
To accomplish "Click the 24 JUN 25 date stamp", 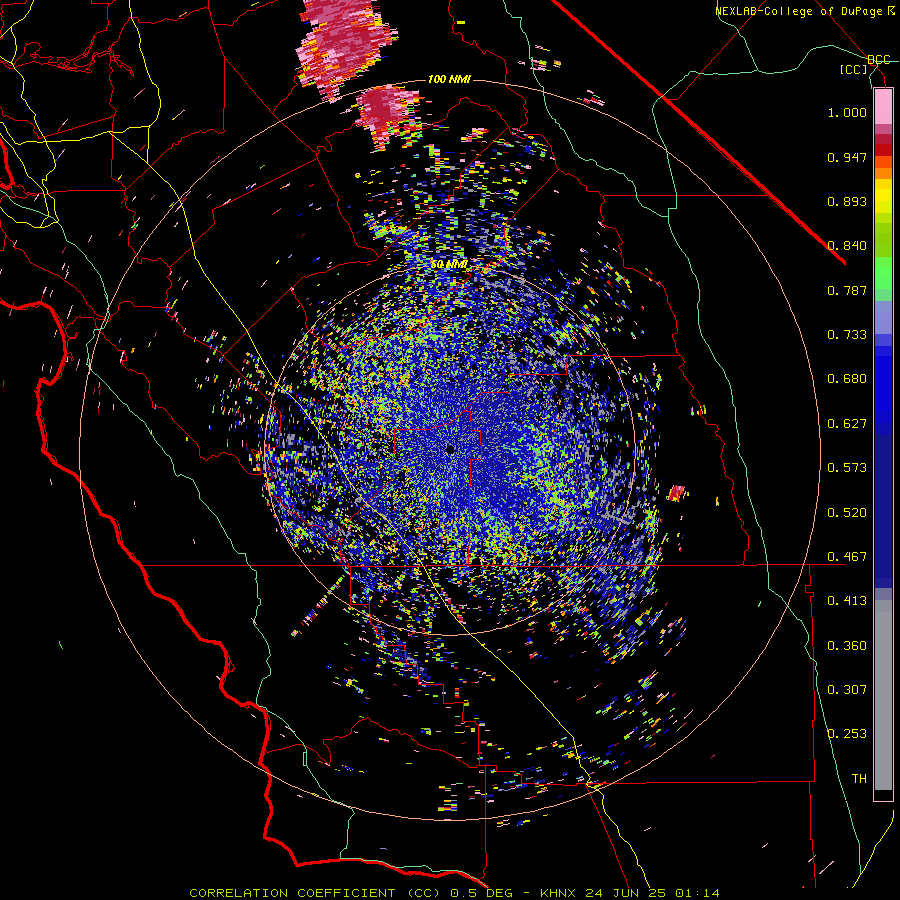I will pyautogui.click(x=626, y=893).
